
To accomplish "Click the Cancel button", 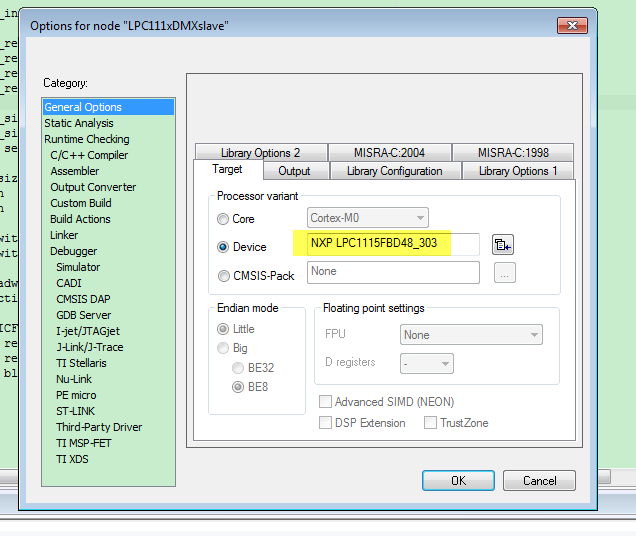I will (539, 480).
